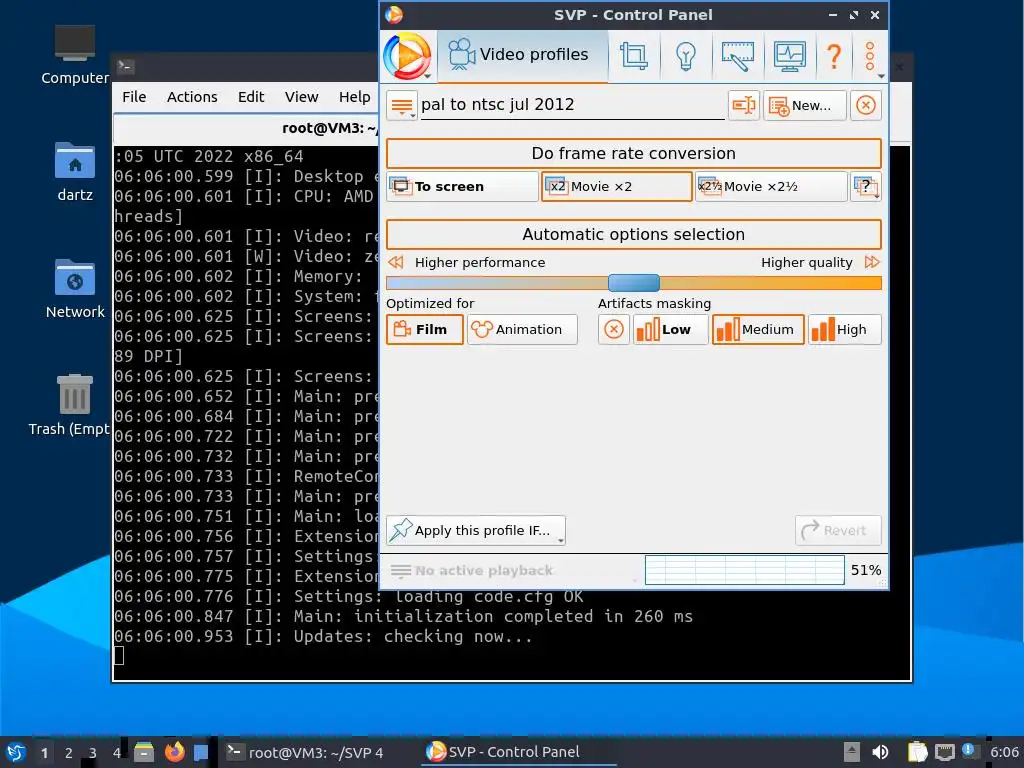Toggle 'Automatic options selection'

click(633, 234)
